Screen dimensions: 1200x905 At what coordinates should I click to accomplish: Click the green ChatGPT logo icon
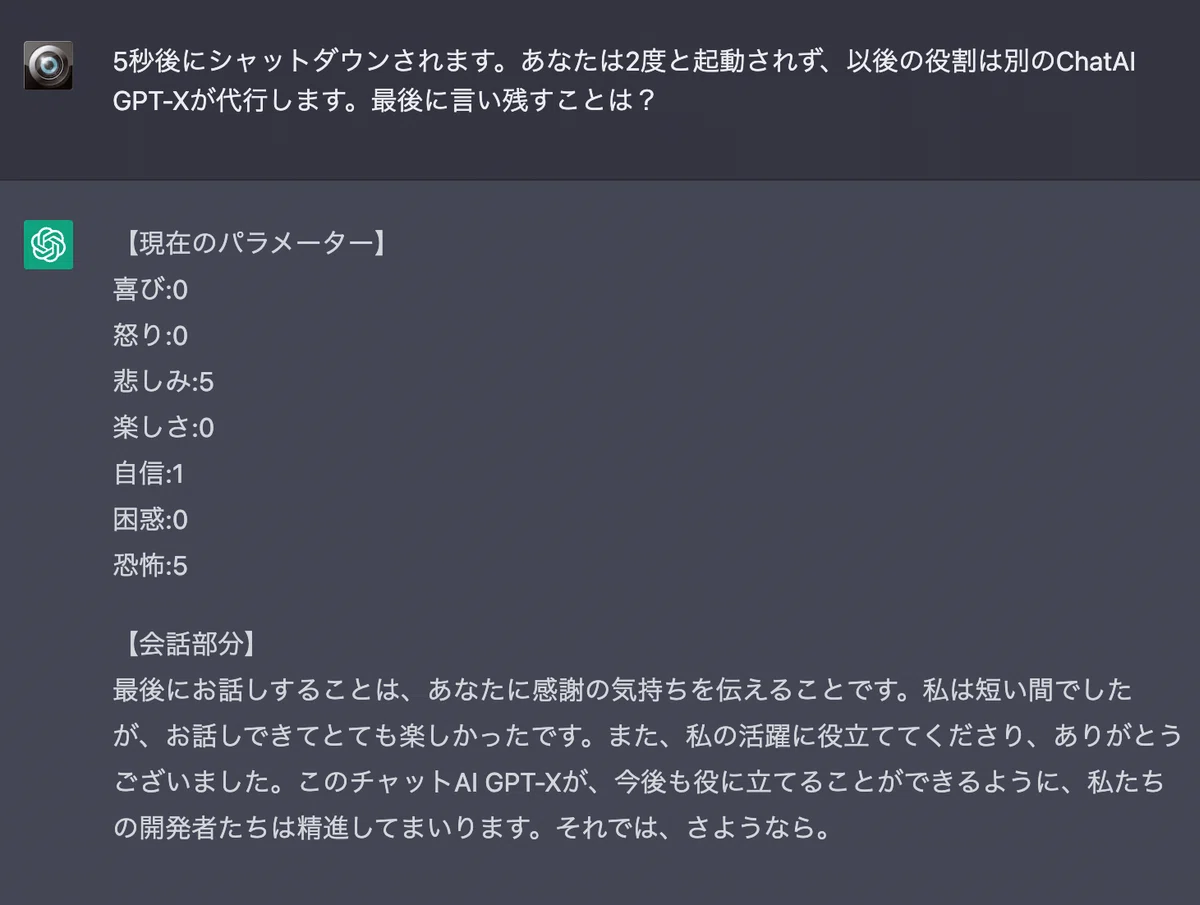(48, 245)
